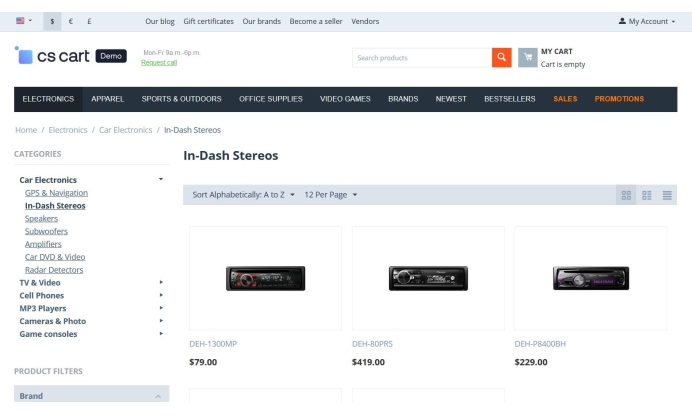
Task: Select euro currency symbol
Action: 71,21
